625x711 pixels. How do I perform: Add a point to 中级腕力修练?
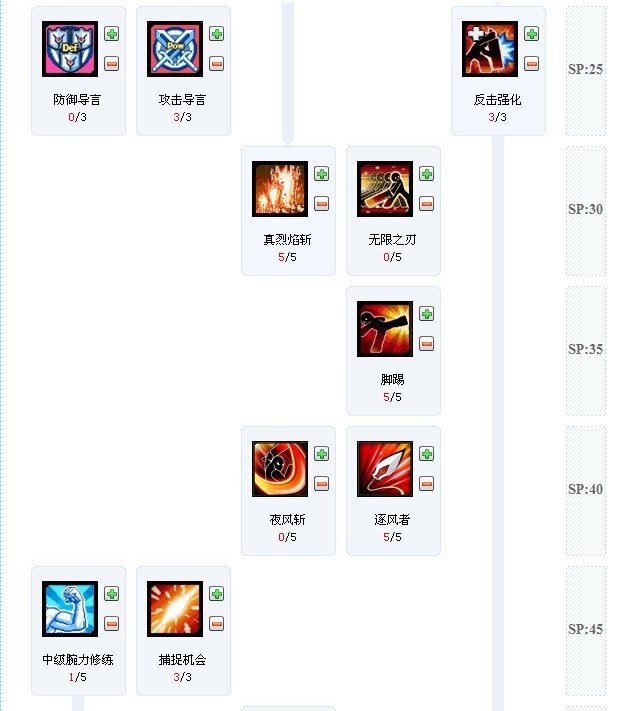(x=112, y=594)
